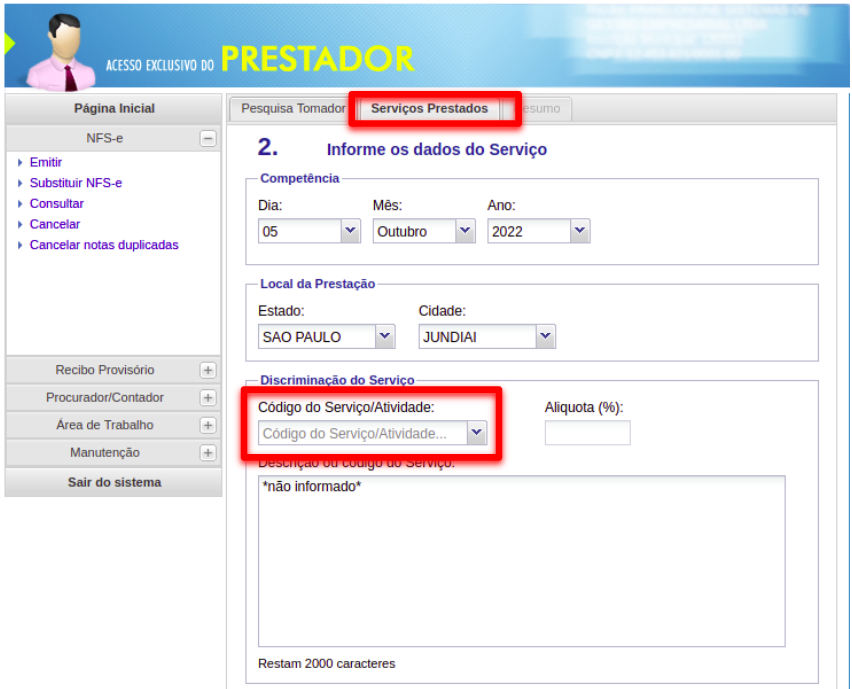
Task: Expand Recibo Provisório plus icon
Action: point(207,370)
